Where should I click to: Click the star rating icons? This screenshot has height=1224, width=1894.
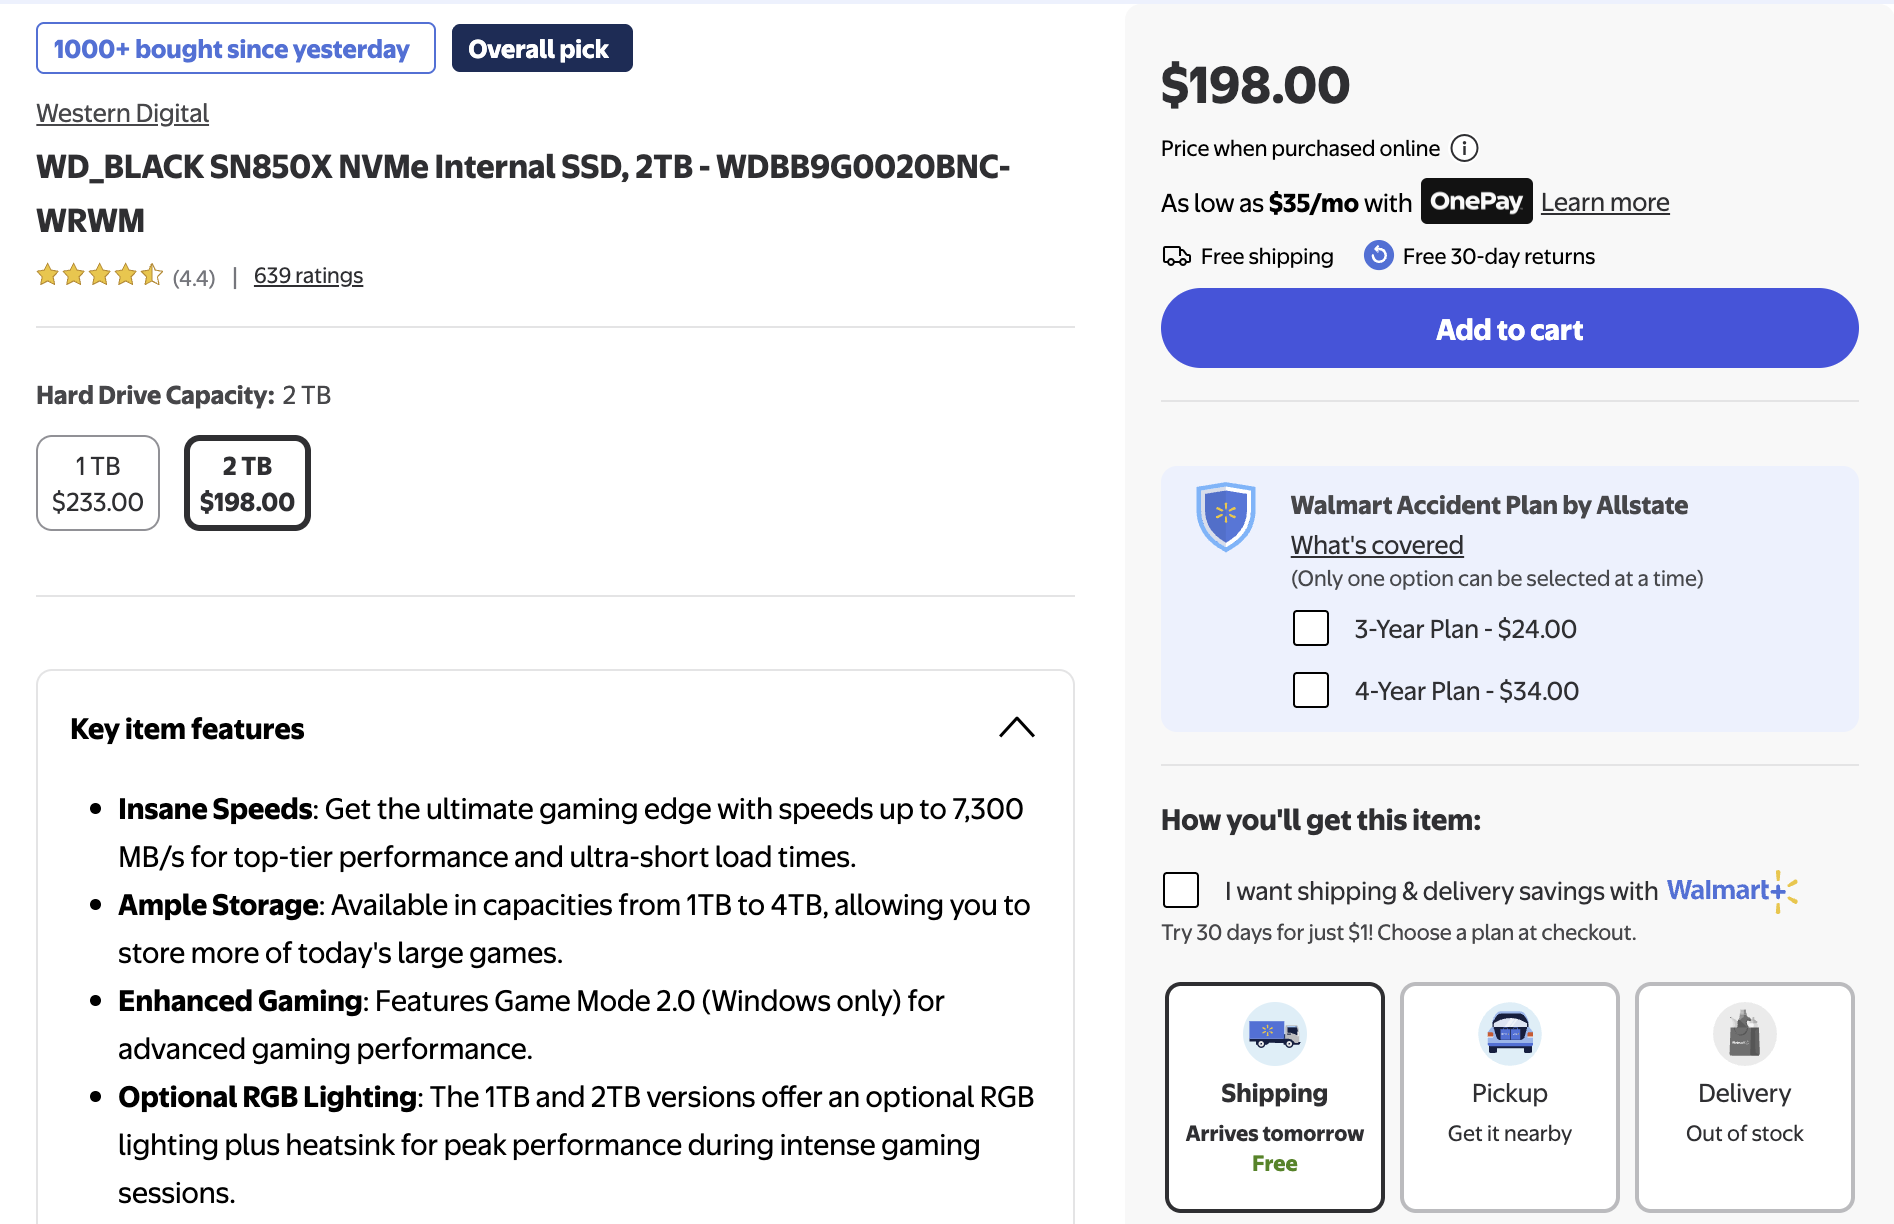(x=99, y=275)
